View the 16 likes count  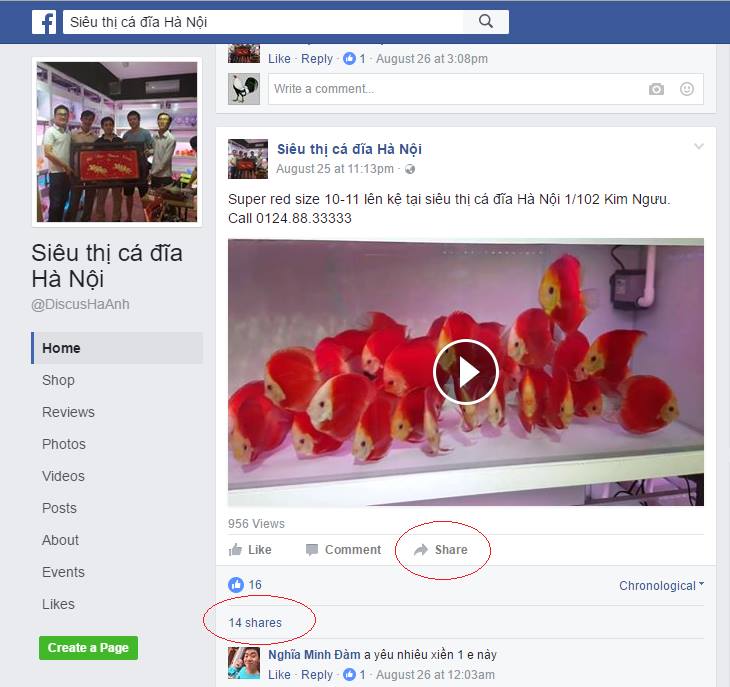click(255, 585)
